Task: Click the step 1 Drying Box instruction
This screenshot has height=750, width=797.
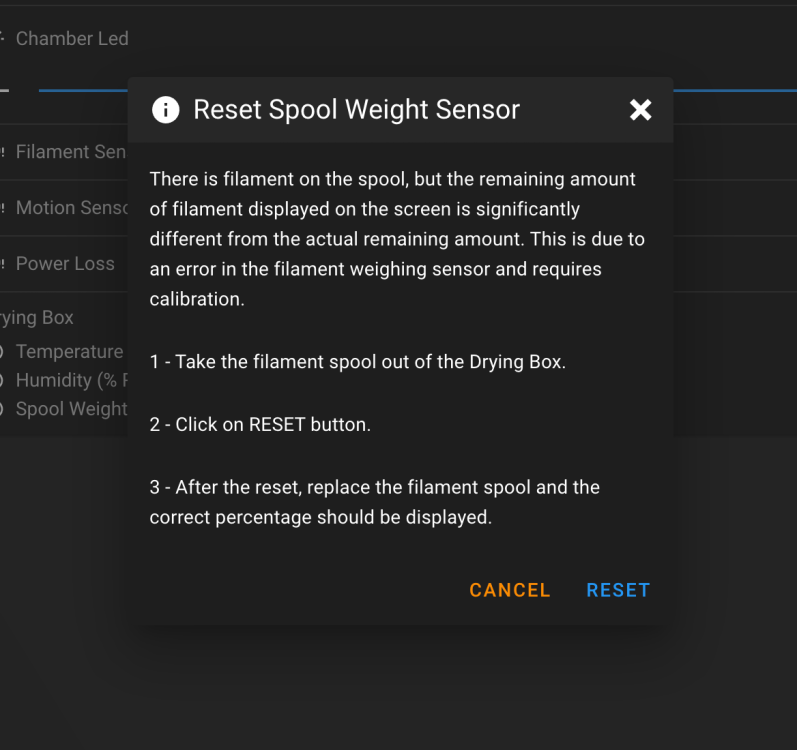Action: click(358, 362)
